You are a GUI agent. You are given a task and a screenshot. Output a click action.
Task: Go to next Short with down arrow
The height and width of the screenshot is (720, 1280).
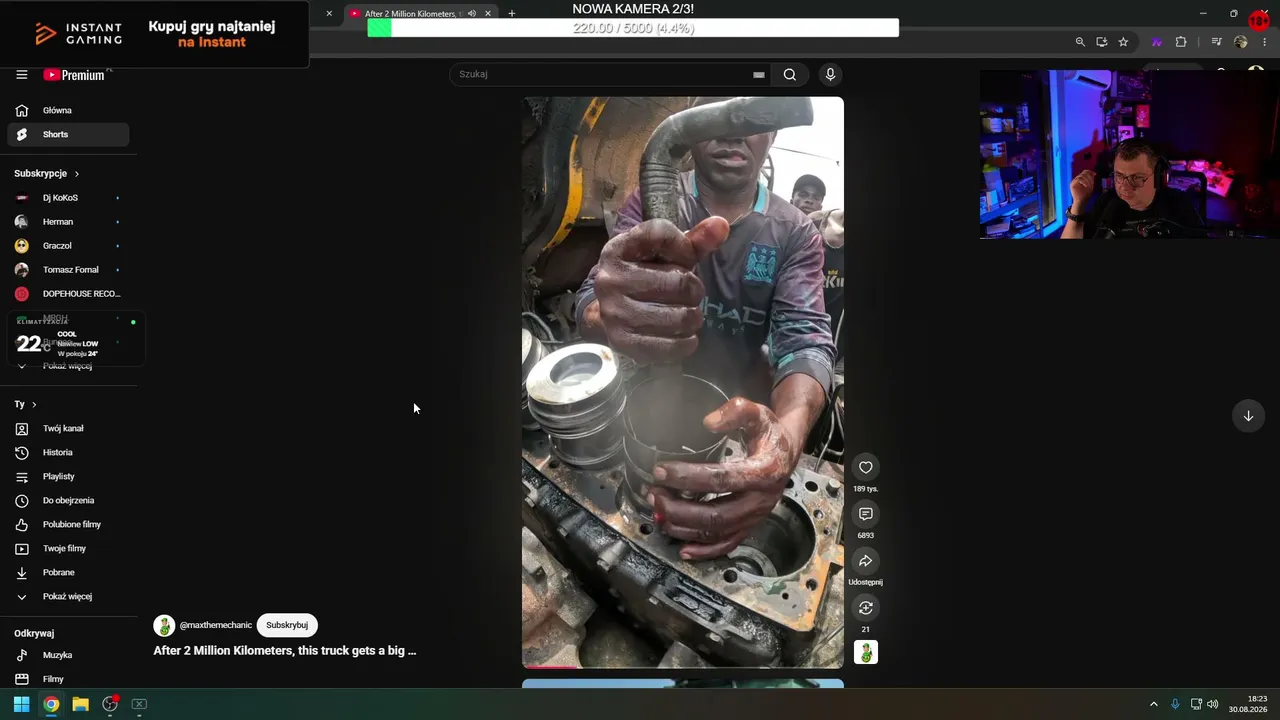[x=1248, y=416]
